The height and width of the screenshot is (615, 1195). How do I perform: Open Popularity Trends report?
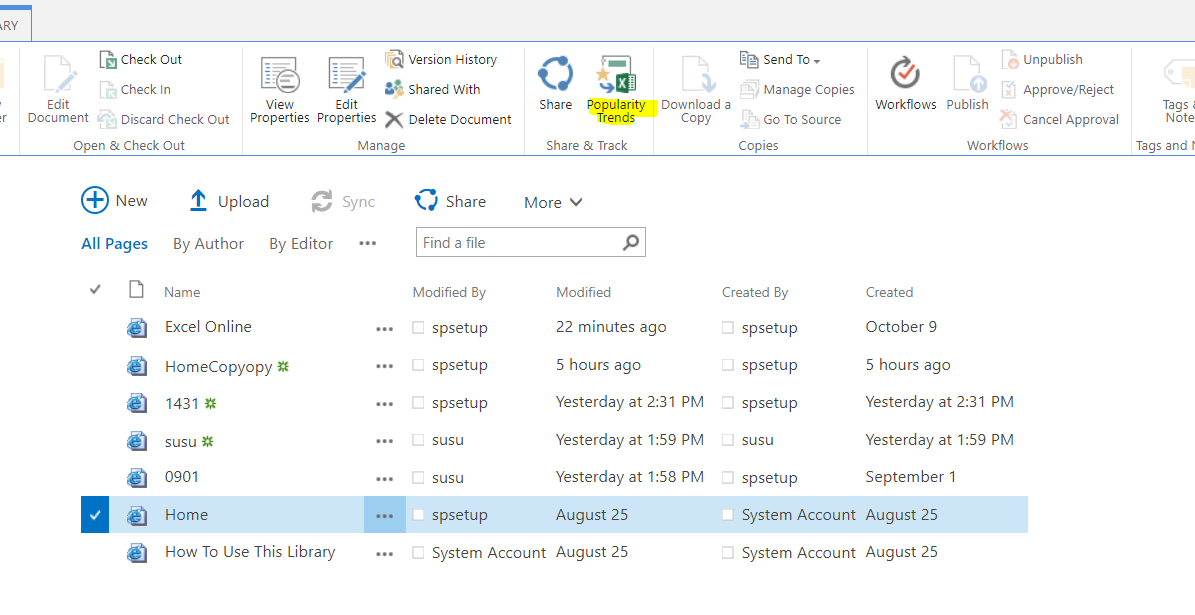click(616, 89)
